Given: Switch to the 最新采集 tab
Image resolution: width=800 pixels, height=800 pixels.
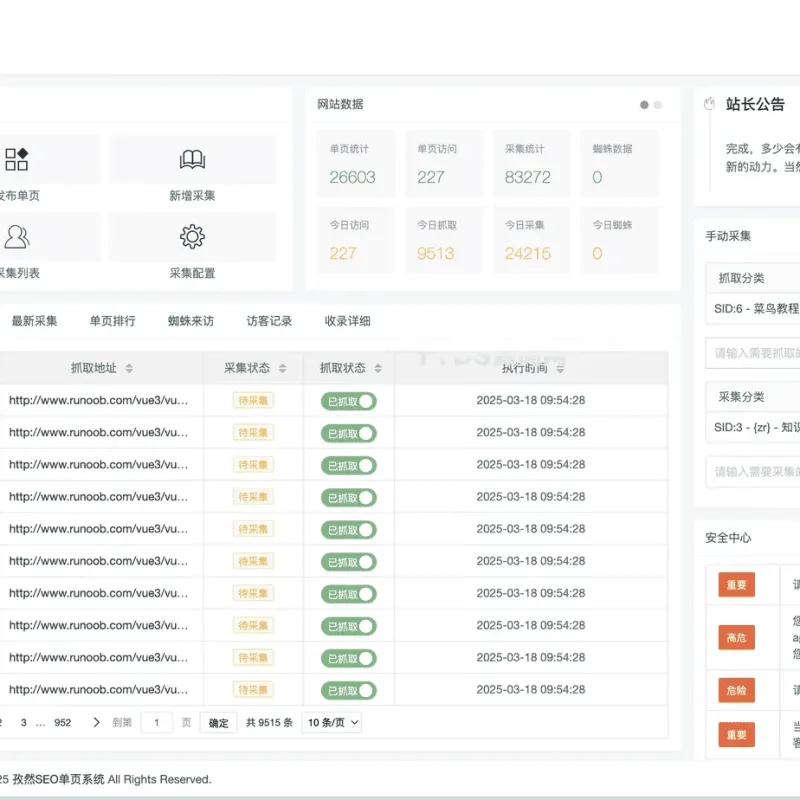Looking at the screenshot, I should pyautogui.click(x=34, y=321).
